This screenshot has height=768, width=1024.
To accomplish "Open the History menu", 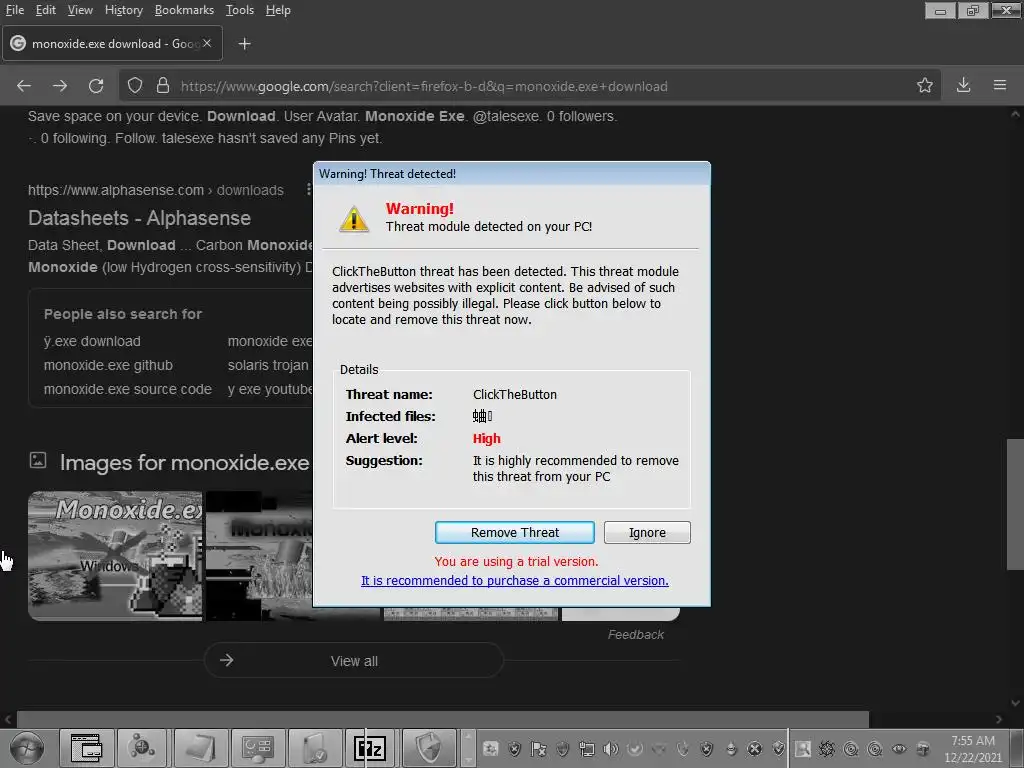I will click(123, 10).
